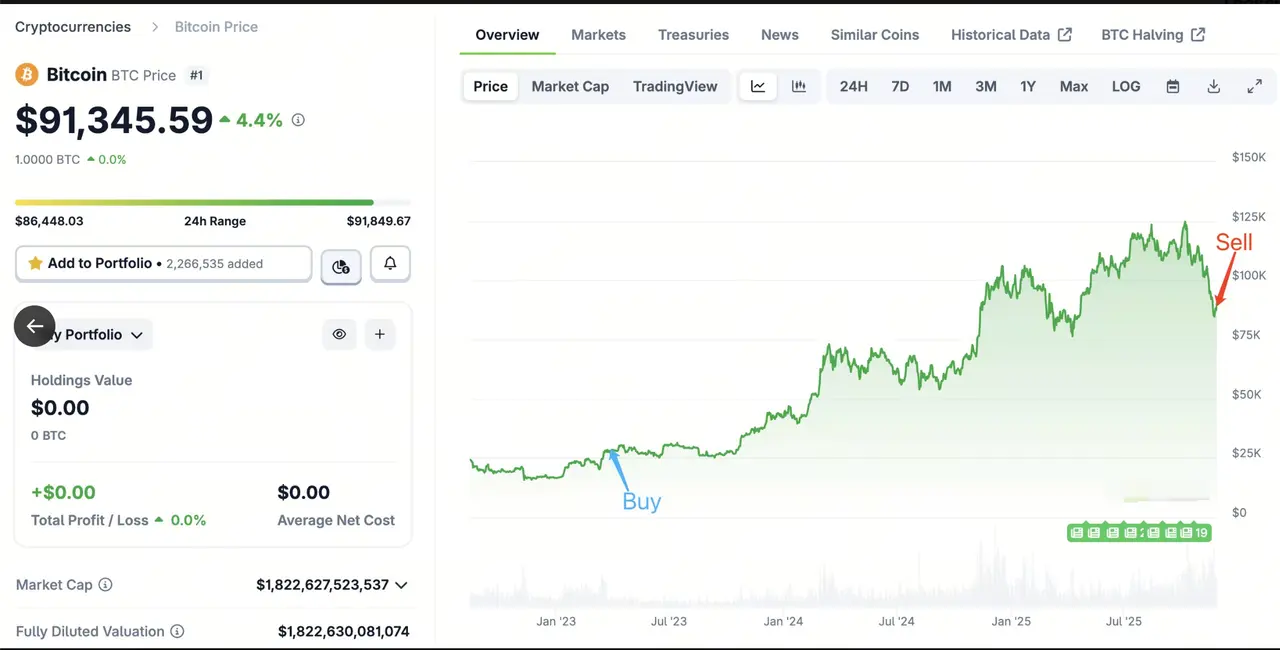Open the Cryptocurrencies breadcrumb link
The image size is (1280, 650).
coord(73,27)
